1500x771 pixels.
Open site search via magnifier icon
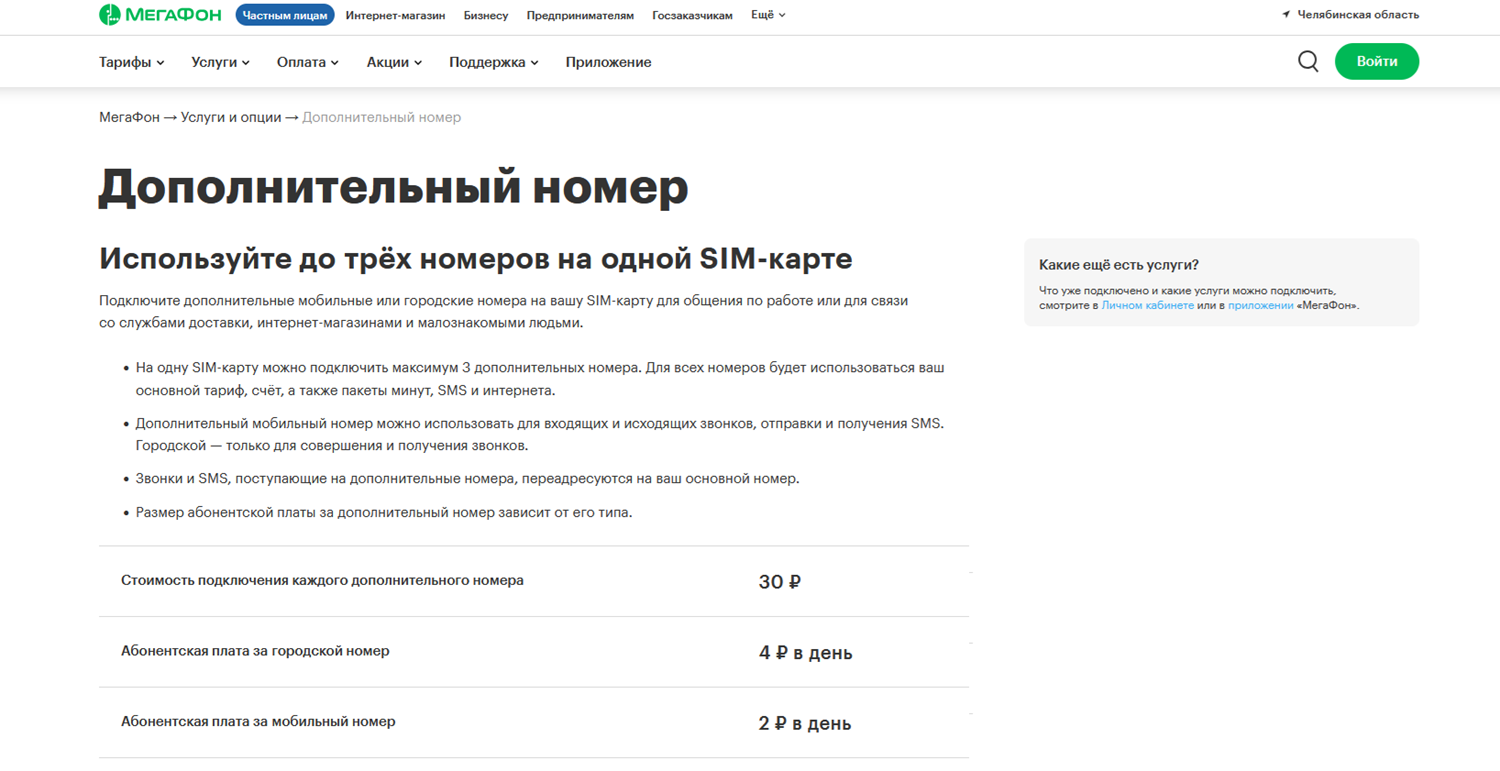[x=1308, y=62]
